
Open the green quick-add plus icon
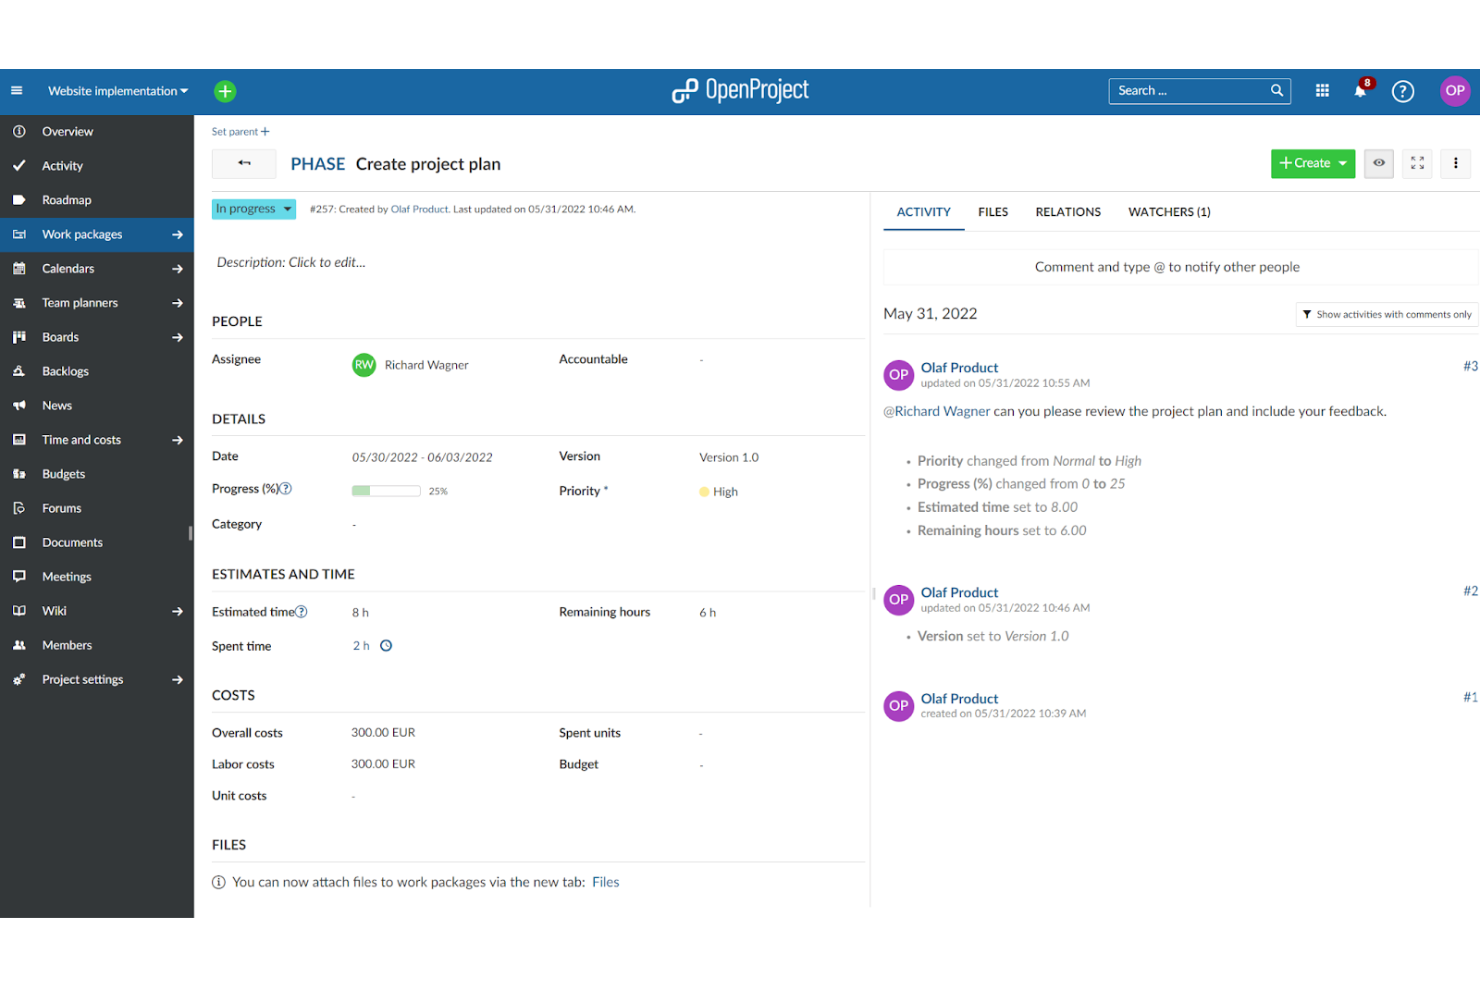click(x=224, y=91)
